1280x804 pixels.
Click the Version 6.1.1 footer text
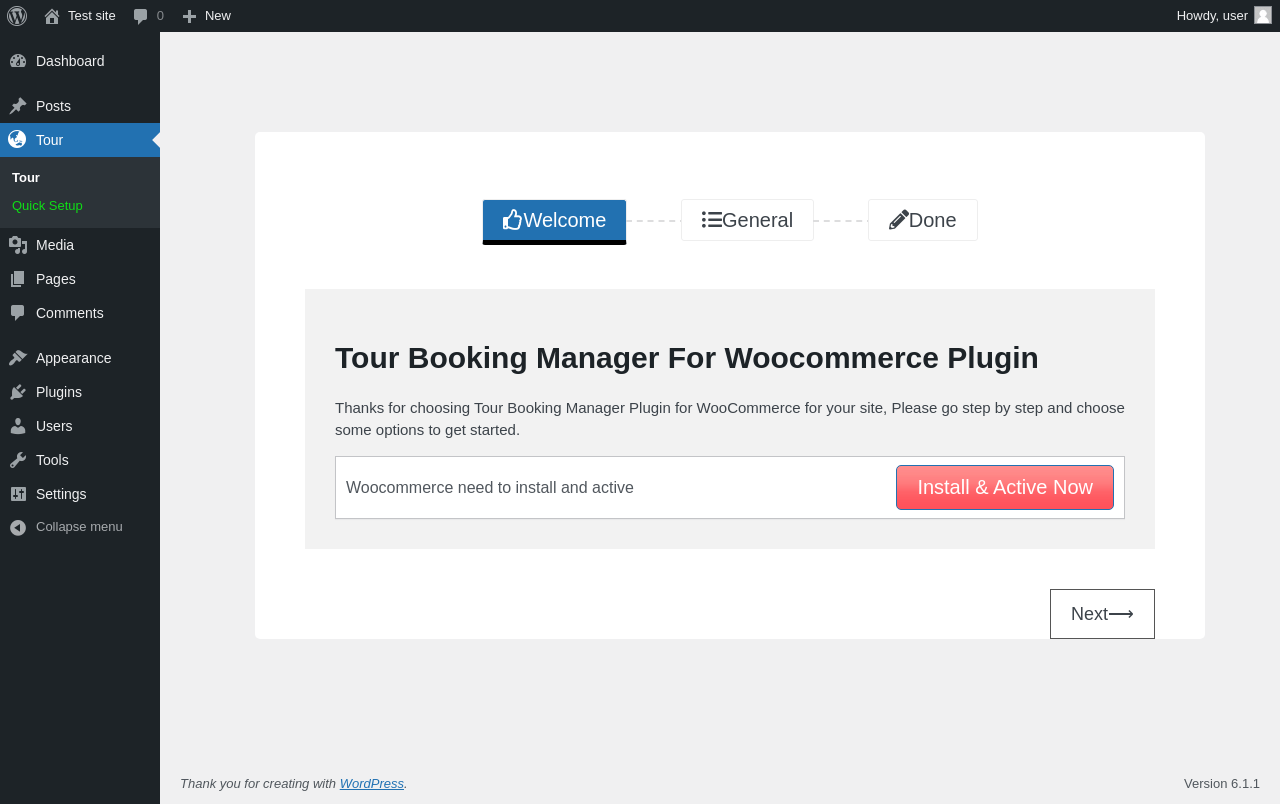(1222, 784)
